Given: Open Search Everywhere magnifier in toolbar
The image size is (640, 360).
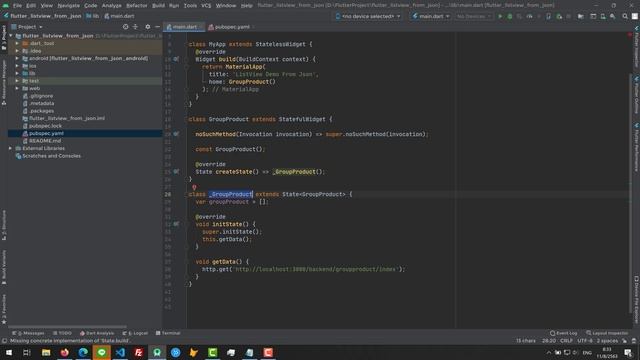Looking at the screenshot, I should pyautogui.click(x=625, y=16).
